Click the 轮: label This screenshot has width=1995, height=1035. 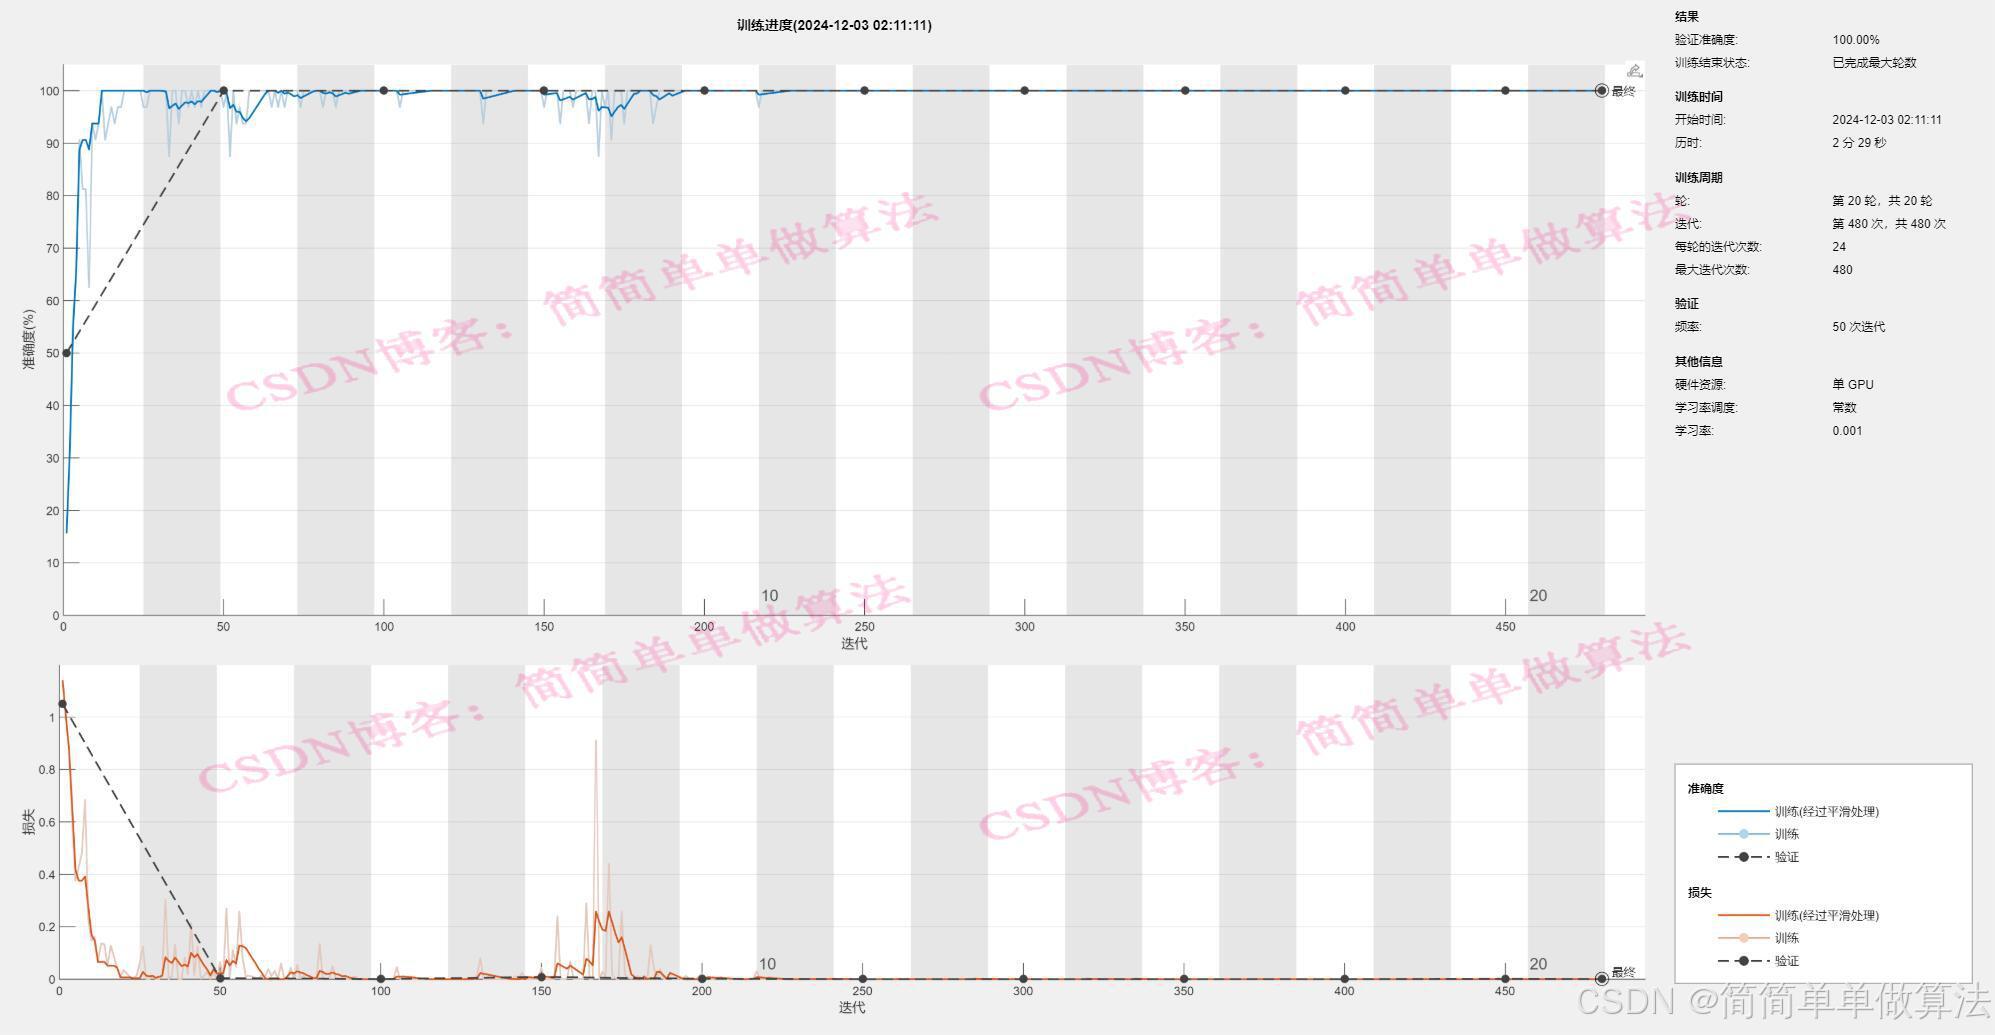point(1682,201)
